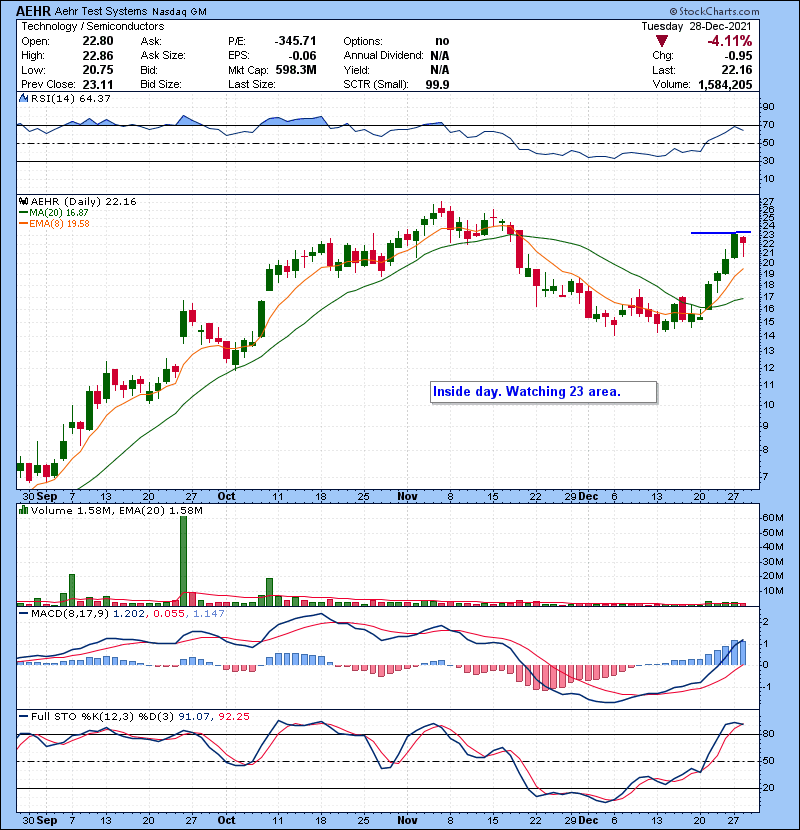Click the MA(20) 16.87 legend entry
The image size is (800, 830).
[53, 212]
